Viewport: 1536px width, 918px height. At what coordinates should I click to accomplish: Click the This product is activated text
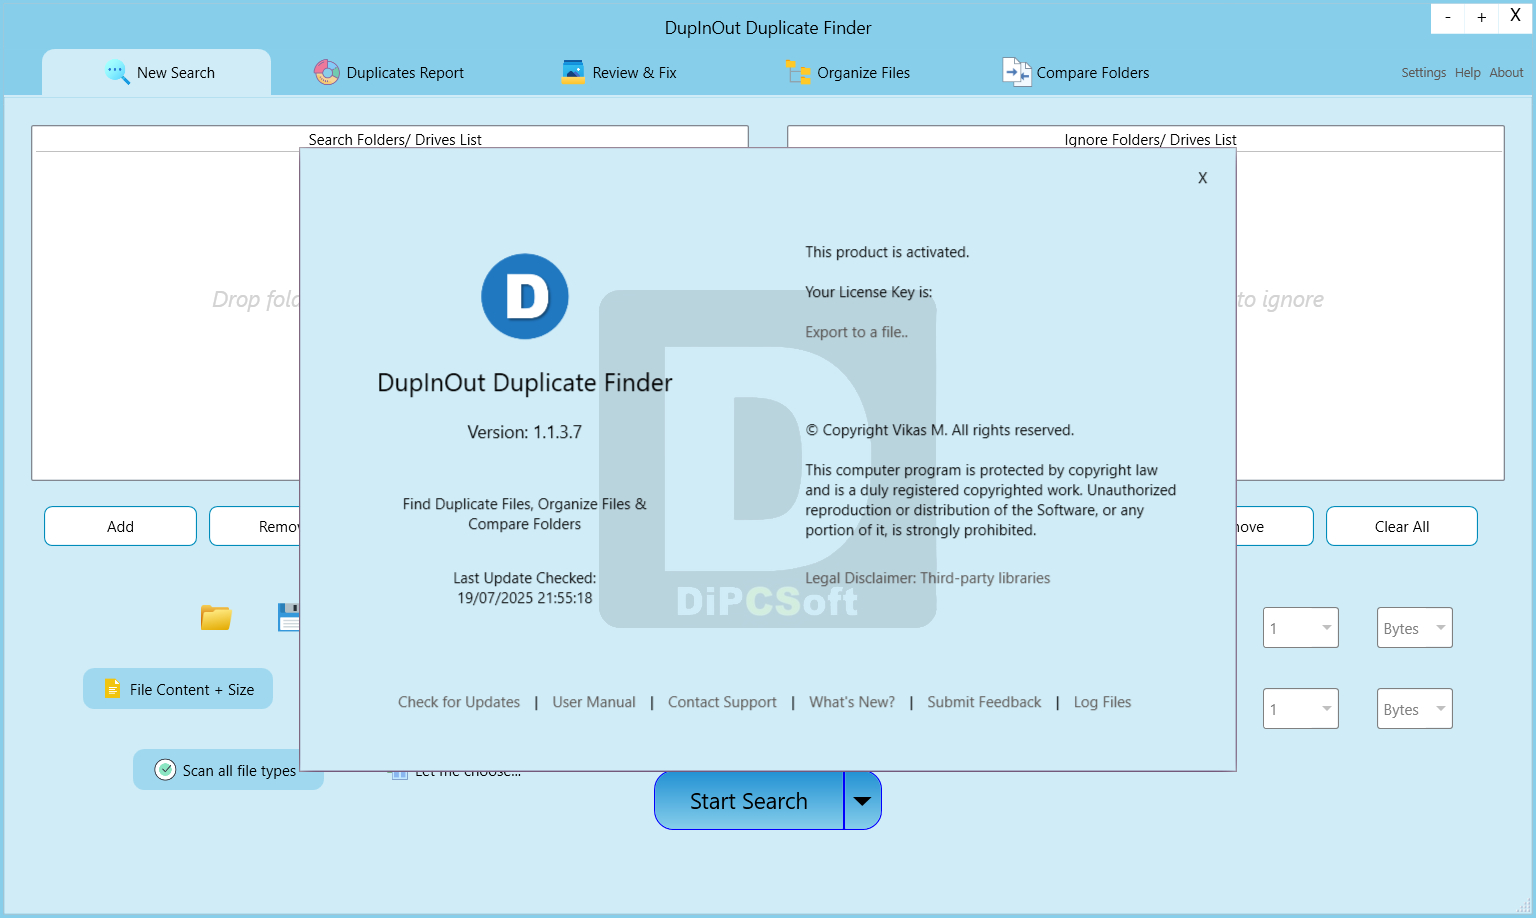887,252
